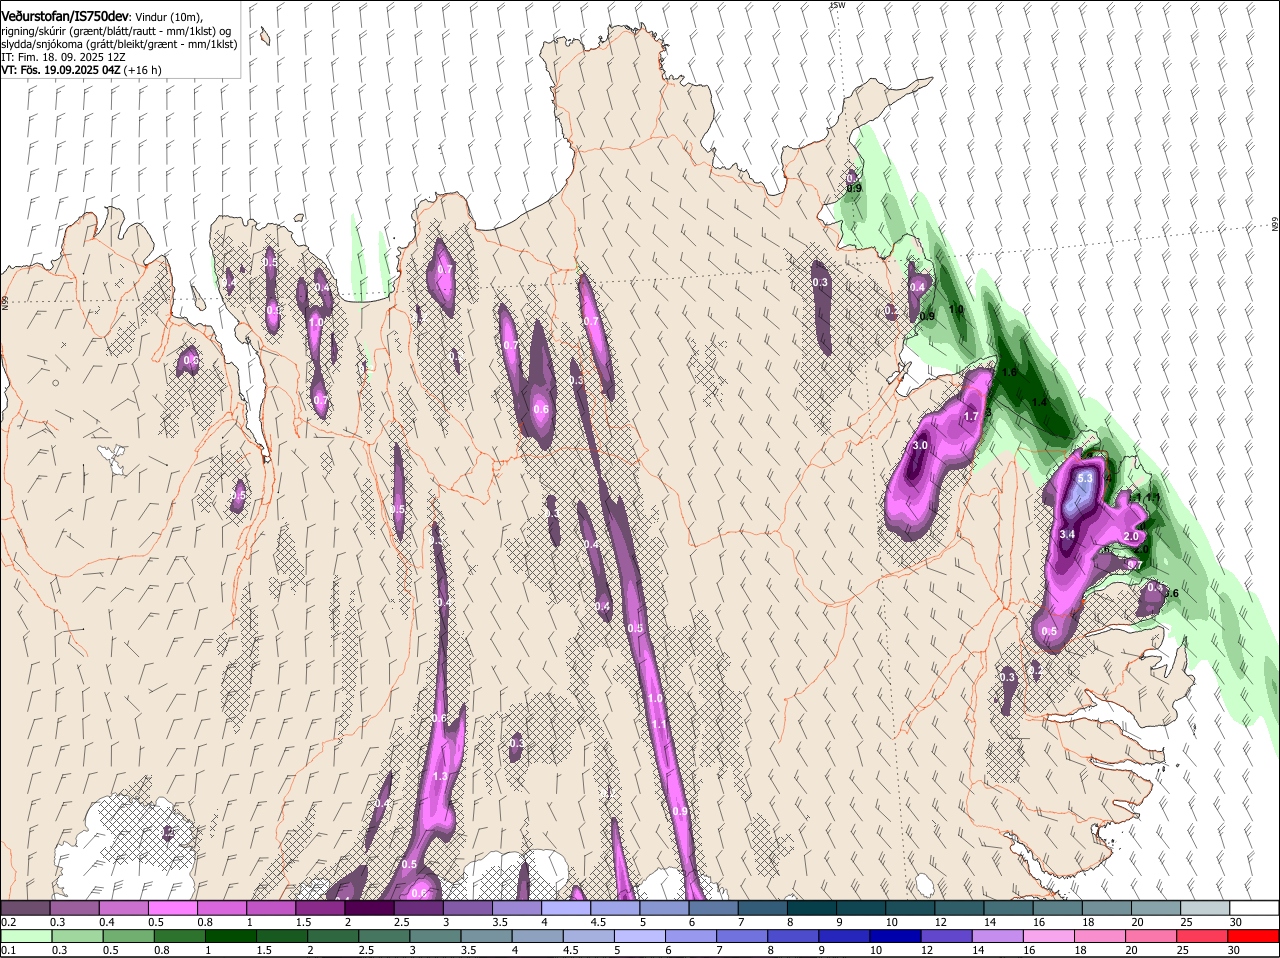Select top legend swatch between 0.5 and 0.8
Viewport: 1280px width, 958px height.
pos(172,908)
